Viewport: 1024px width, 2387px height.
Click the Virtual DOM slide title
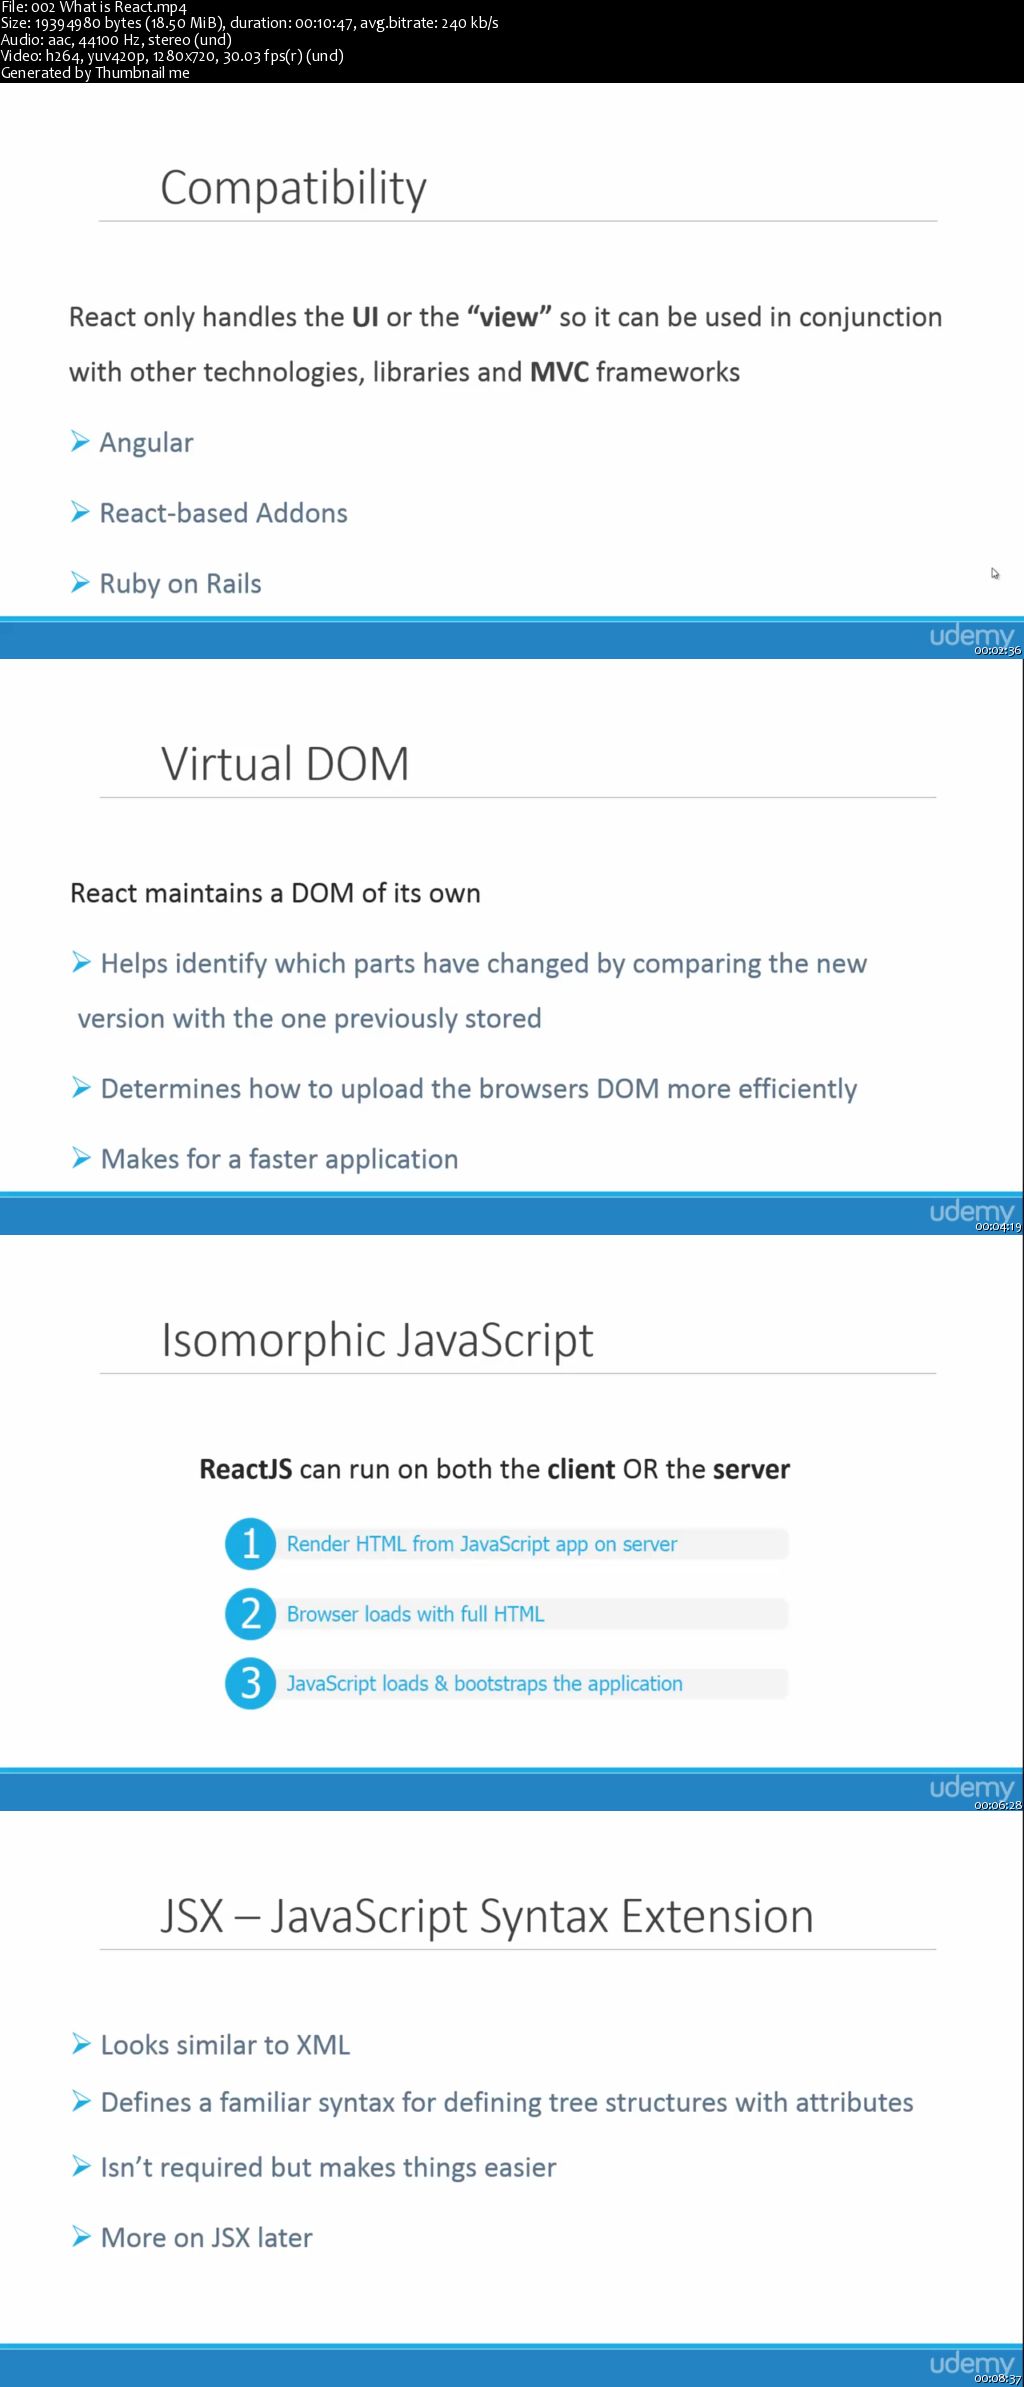[x=285, y=764]
